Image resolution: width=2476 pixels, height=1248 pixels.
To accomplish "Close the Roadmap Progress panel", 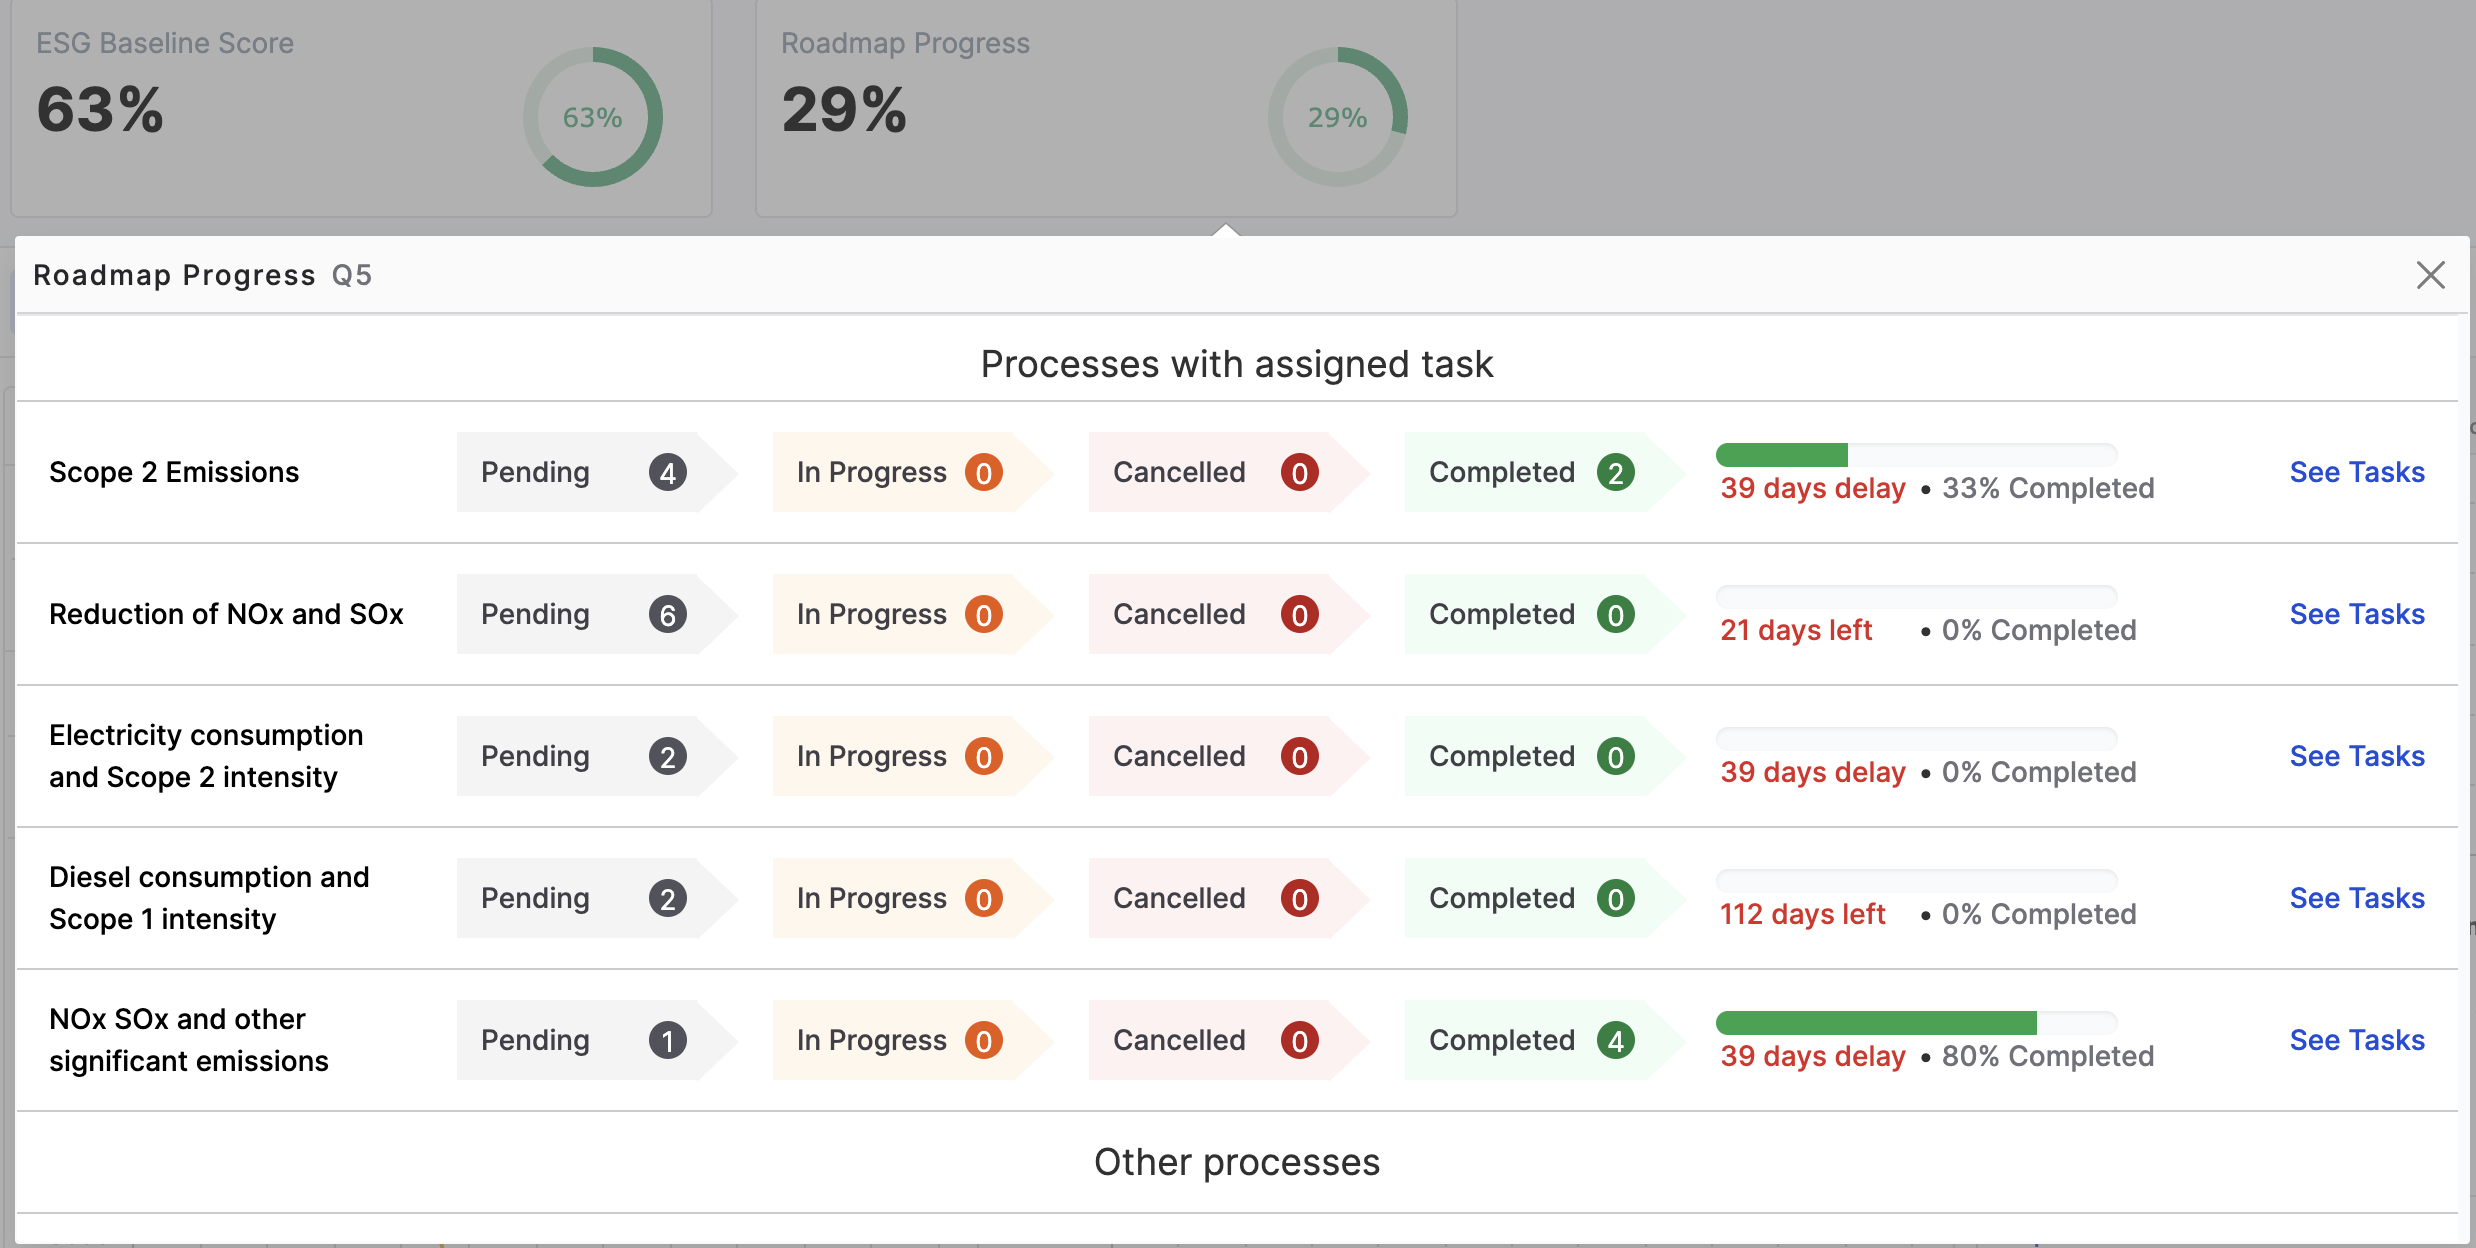I will point(2430,275).
